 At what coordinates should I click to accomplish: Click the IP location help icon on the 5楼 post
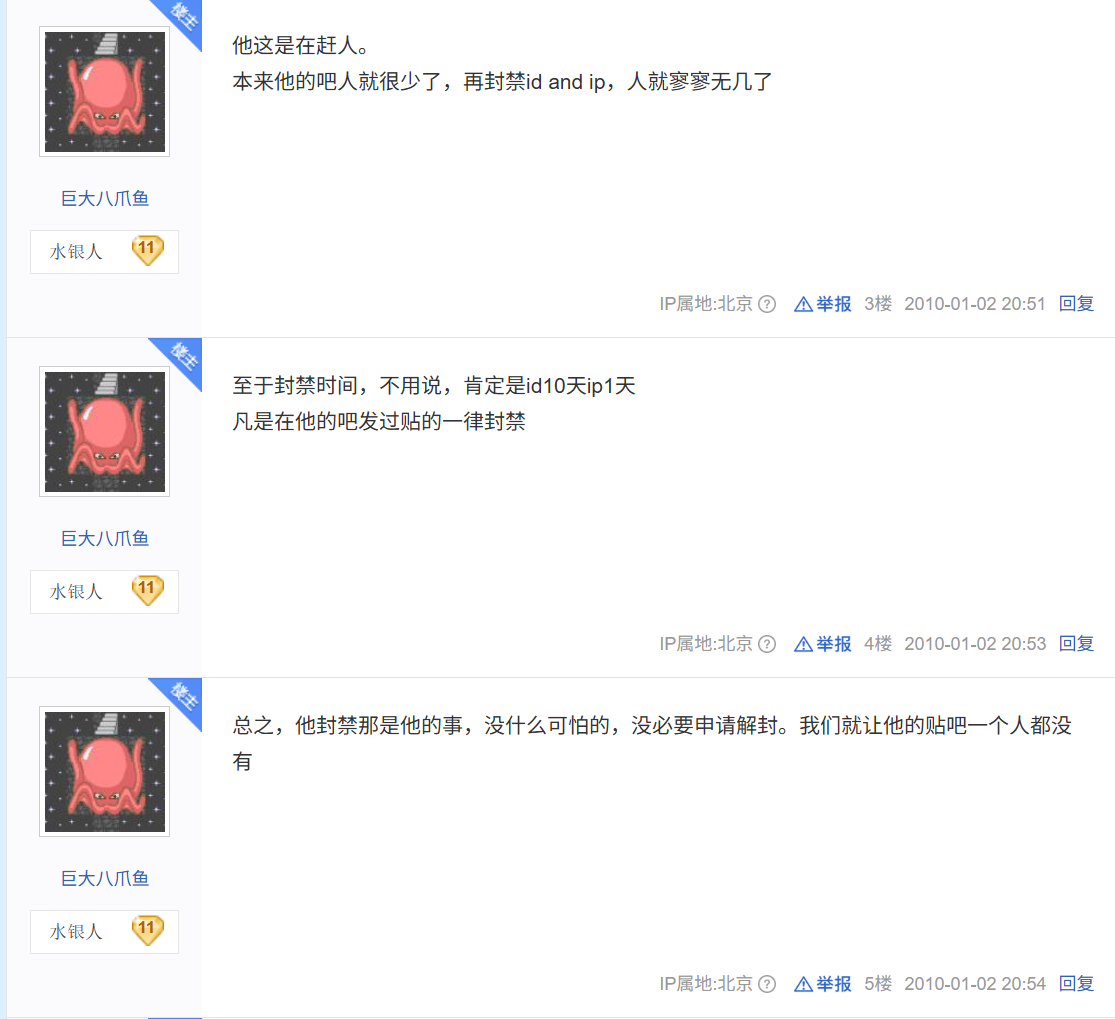(767, 984)
